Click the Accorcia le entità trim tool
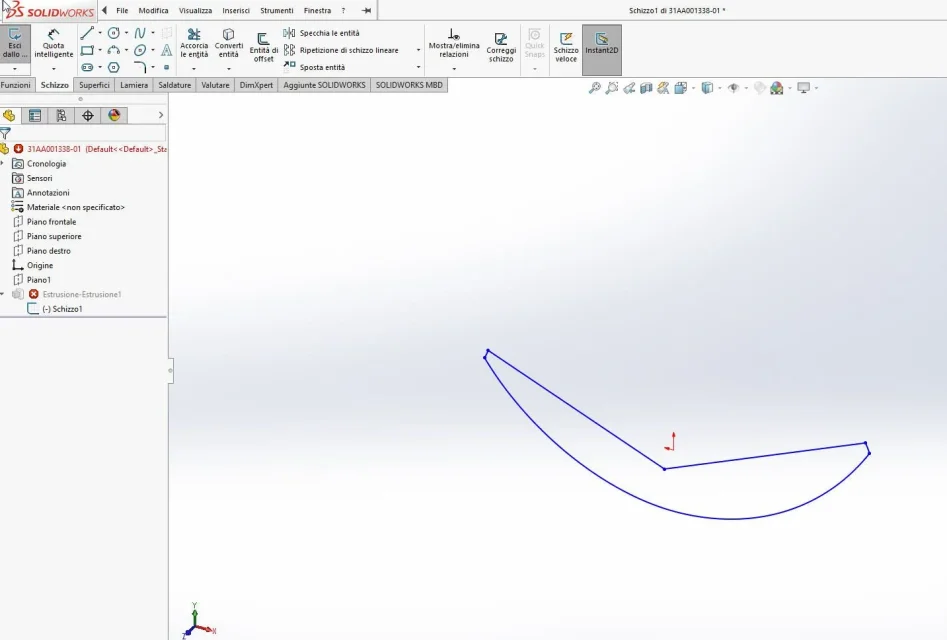Screen dimensions: 947x640 pos(194,43)
